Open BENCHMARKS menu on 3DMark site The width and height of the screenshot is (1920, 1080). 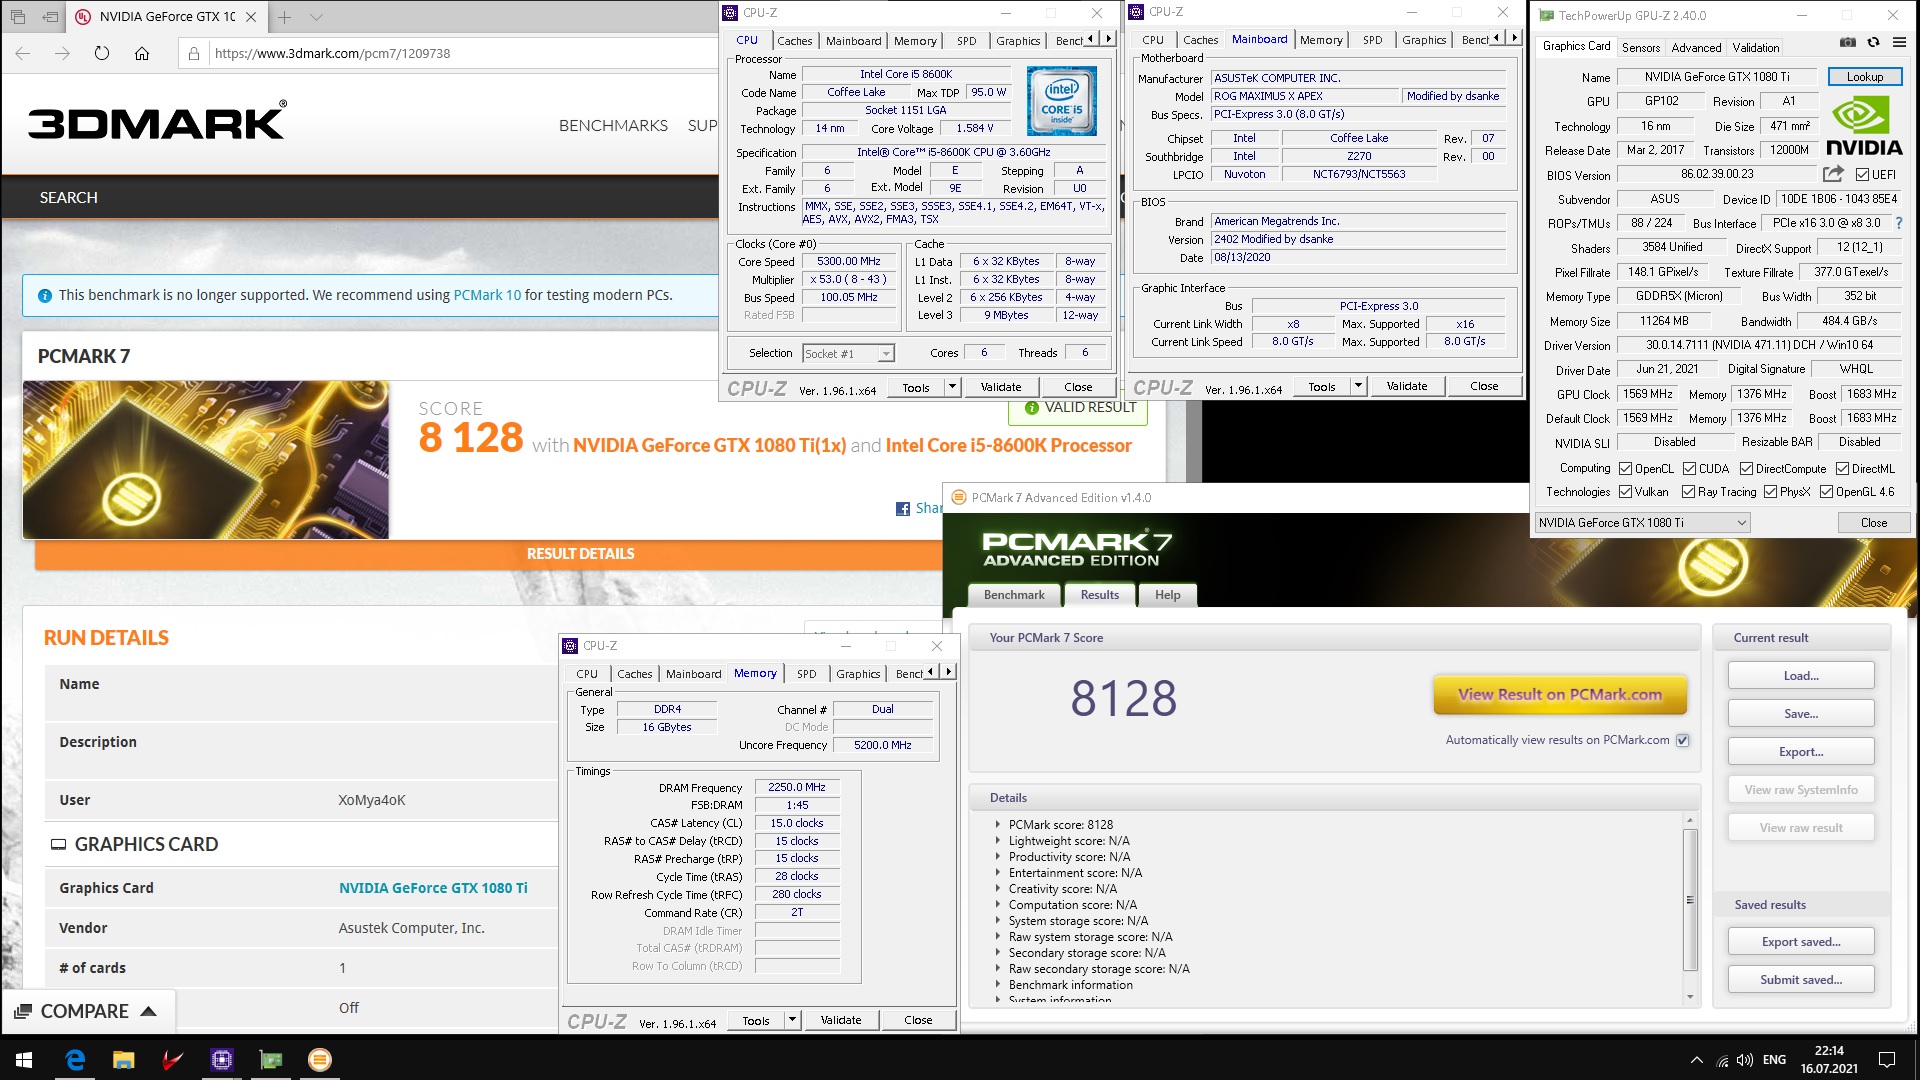(x=613, y=126)
